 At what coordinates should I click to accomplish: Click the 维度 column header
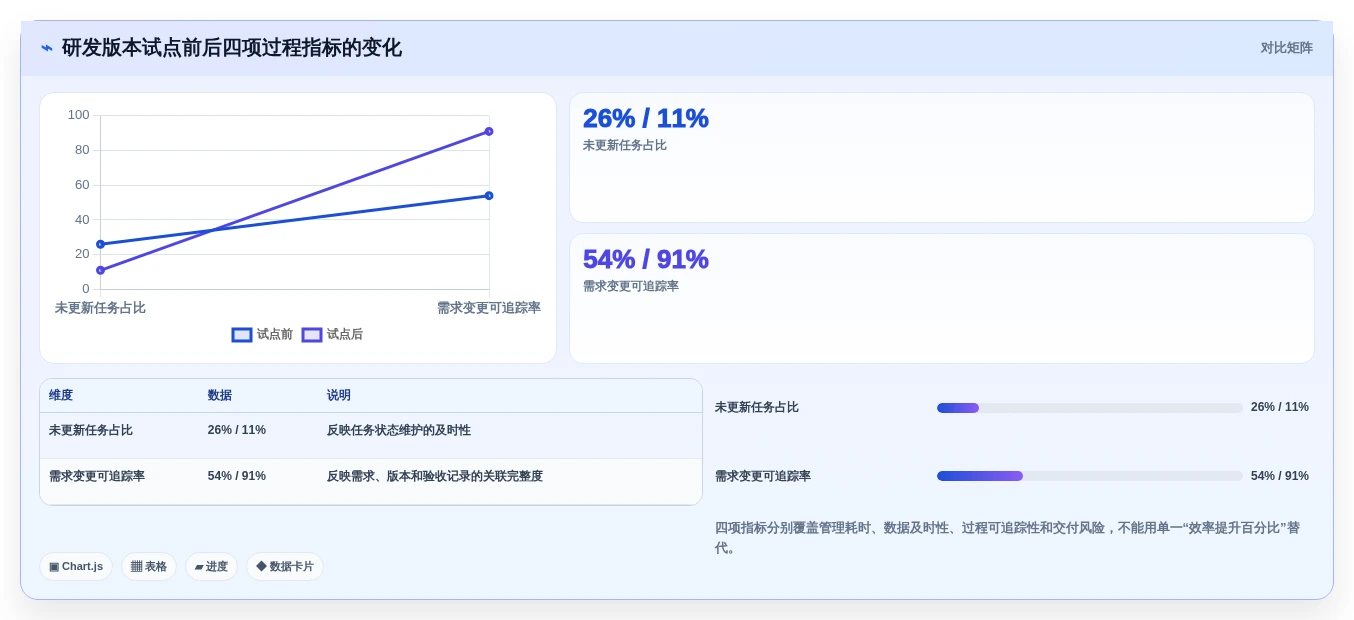click(61, 396)
